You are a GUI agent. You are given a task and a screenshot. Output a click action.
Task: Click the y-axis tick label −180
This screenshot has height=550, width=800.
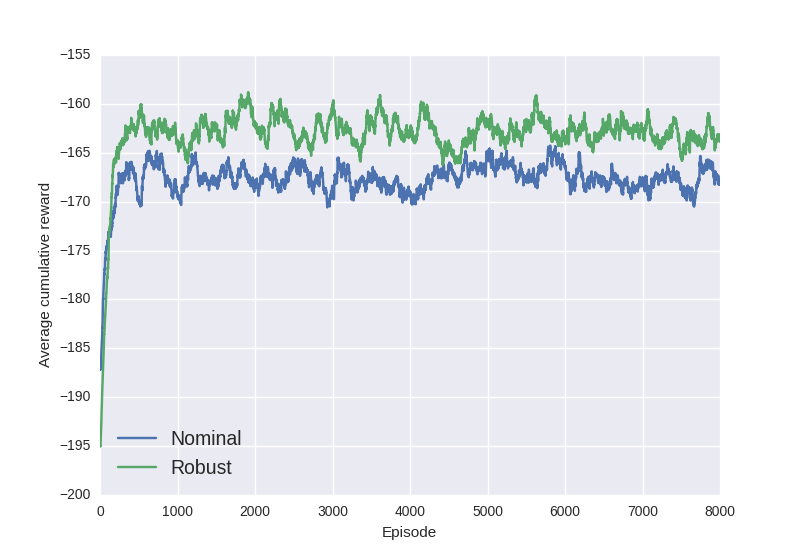76,298
